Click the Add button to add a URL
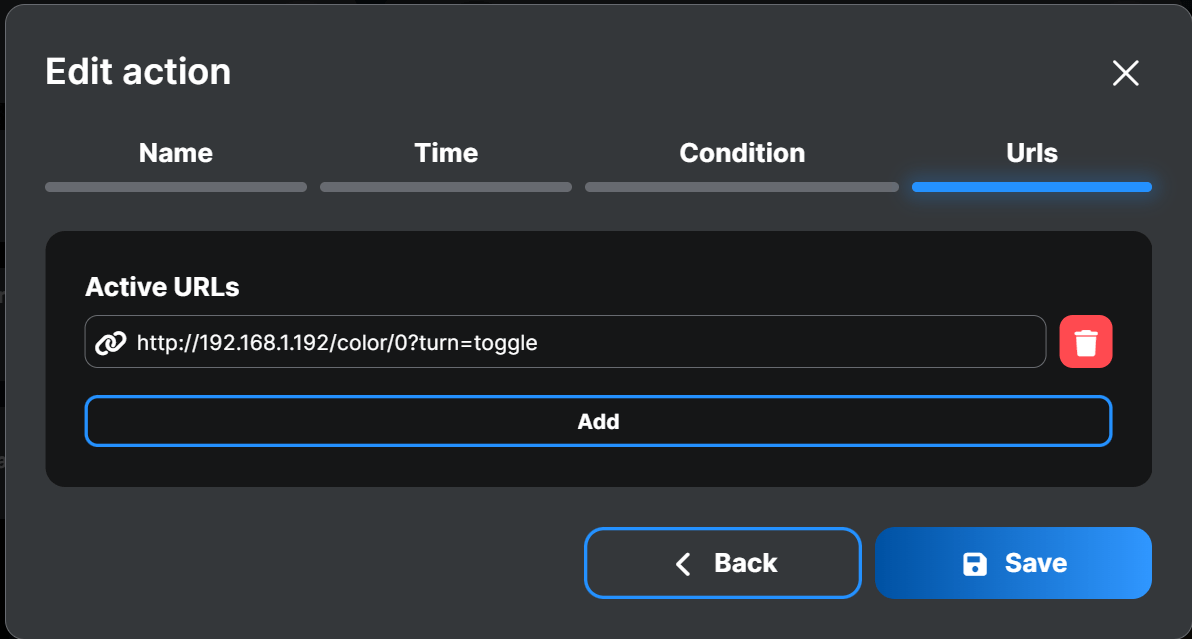1192x639 pixels. (x=598, y=421)
